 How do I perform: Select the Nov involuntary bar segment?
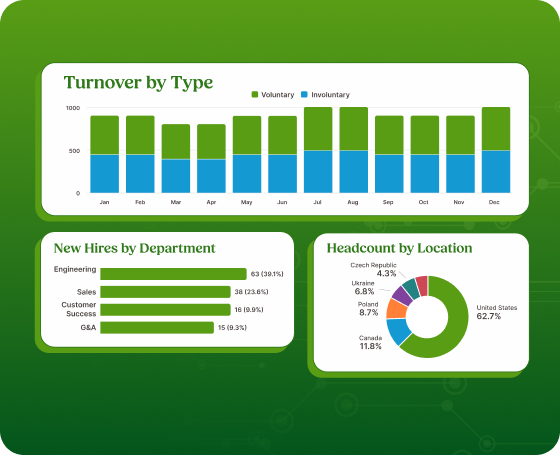pos(460,174)
